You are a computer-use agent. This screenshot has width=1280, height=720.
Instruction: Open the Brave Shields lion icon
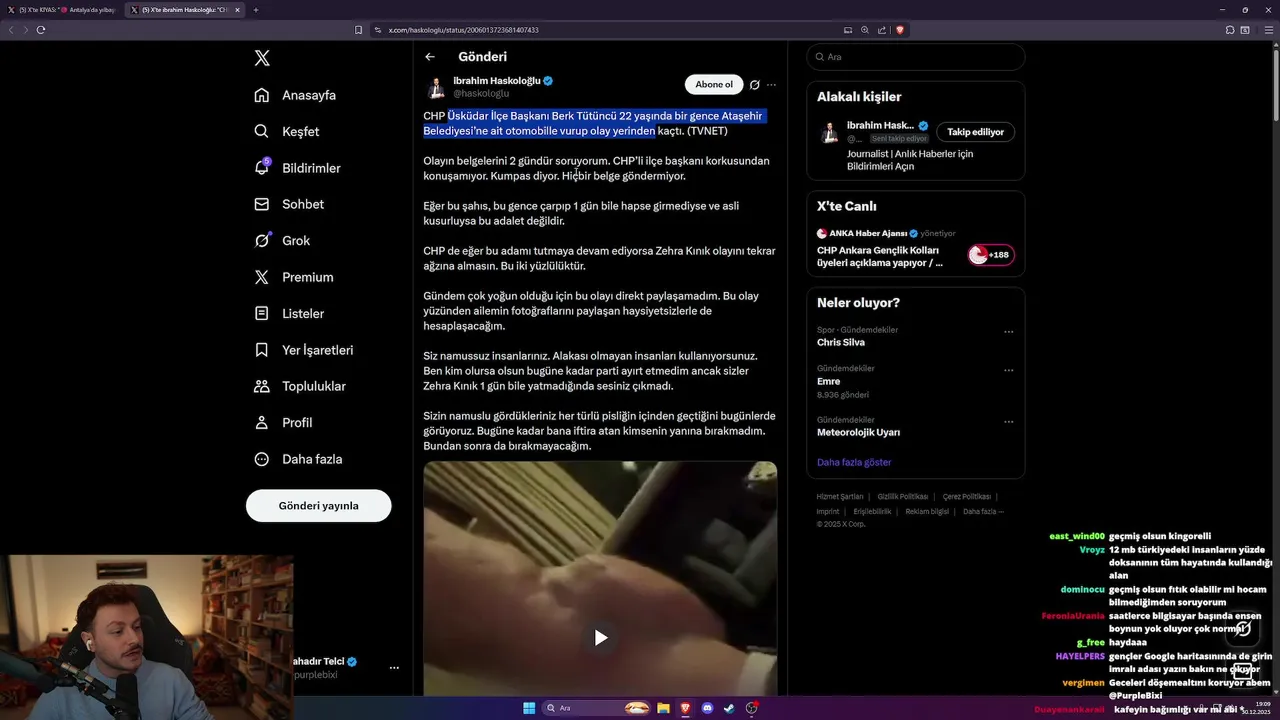900,30
